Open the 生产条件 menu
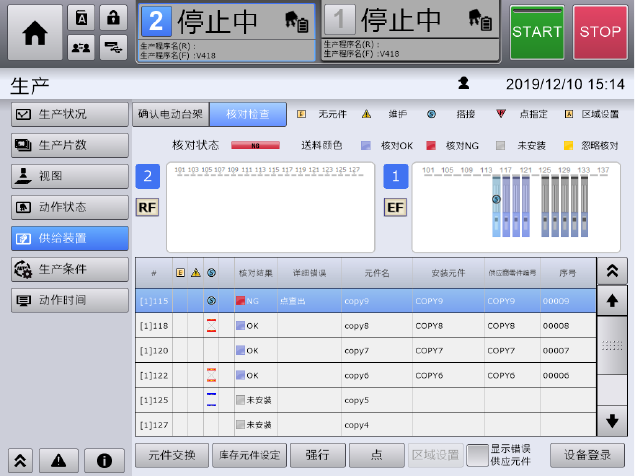Image resolution: width=635 pixels, height=476 pixels. tap(70, 269)
